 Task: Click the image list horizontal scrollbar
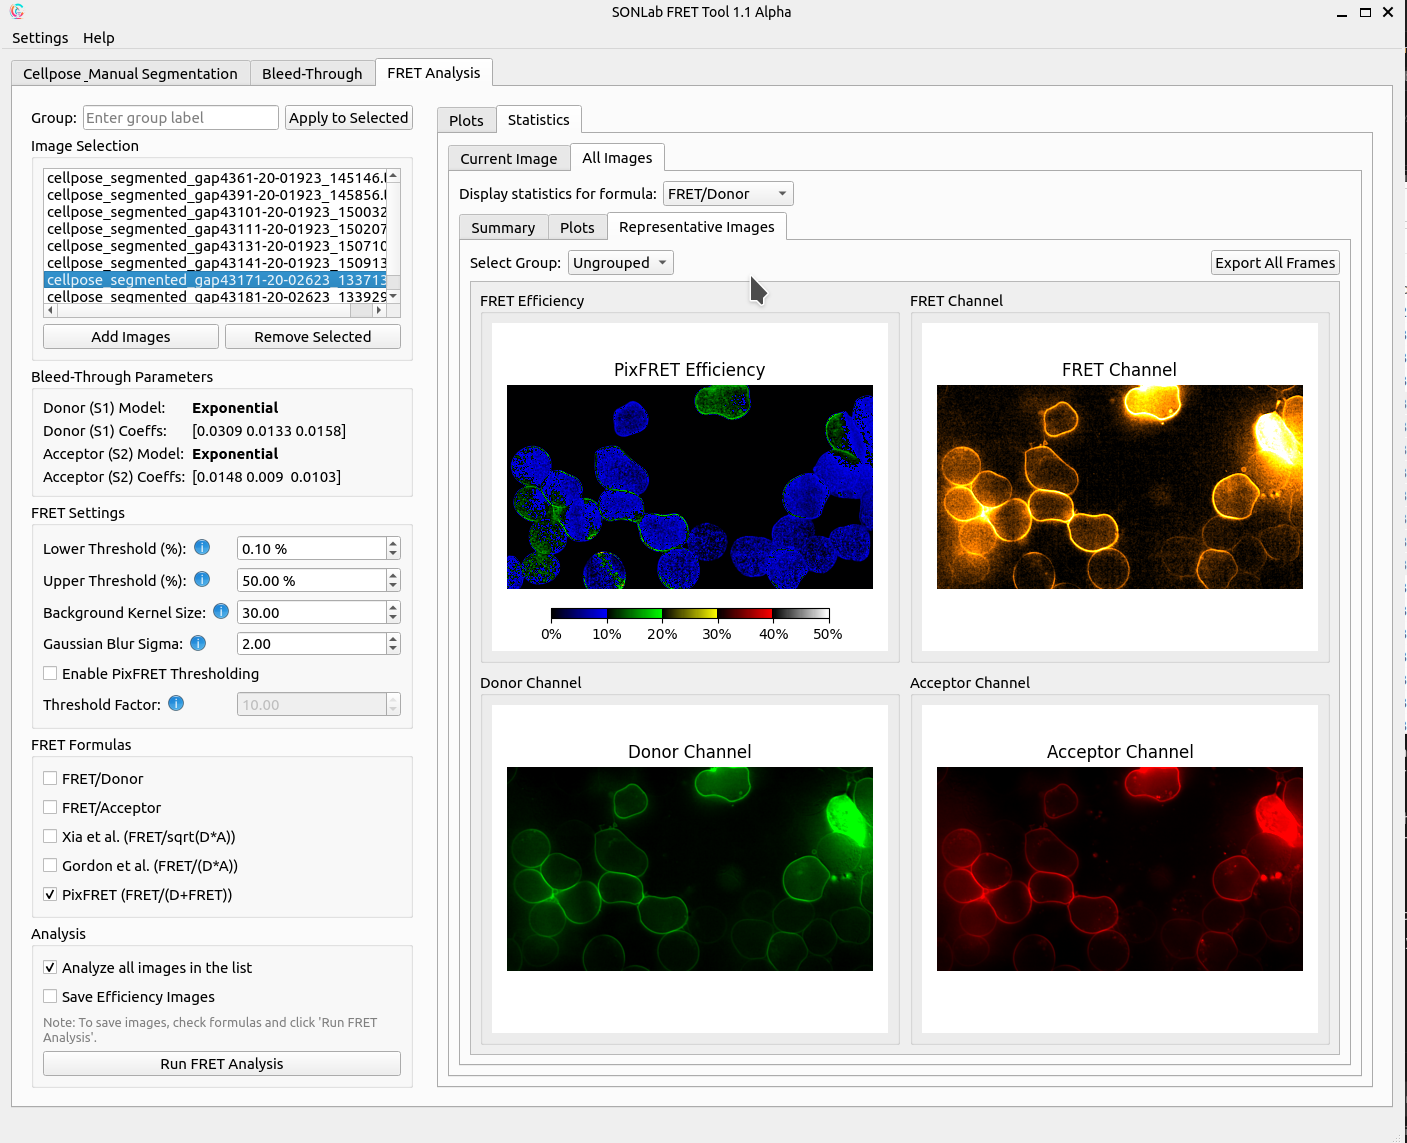point(215,311)
